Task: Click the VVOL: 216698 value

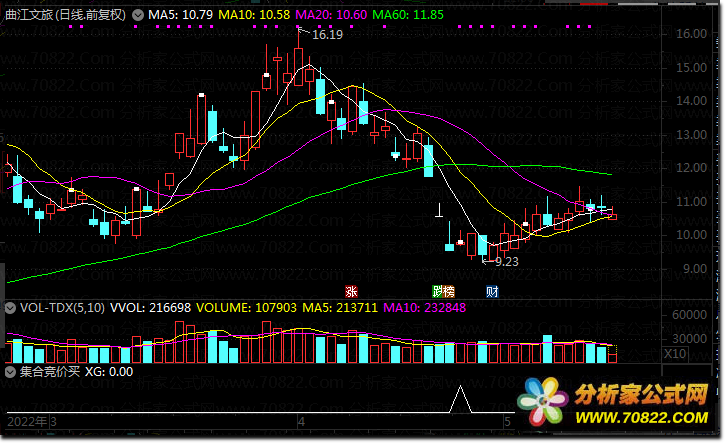Action: click(x=150, y=308)
